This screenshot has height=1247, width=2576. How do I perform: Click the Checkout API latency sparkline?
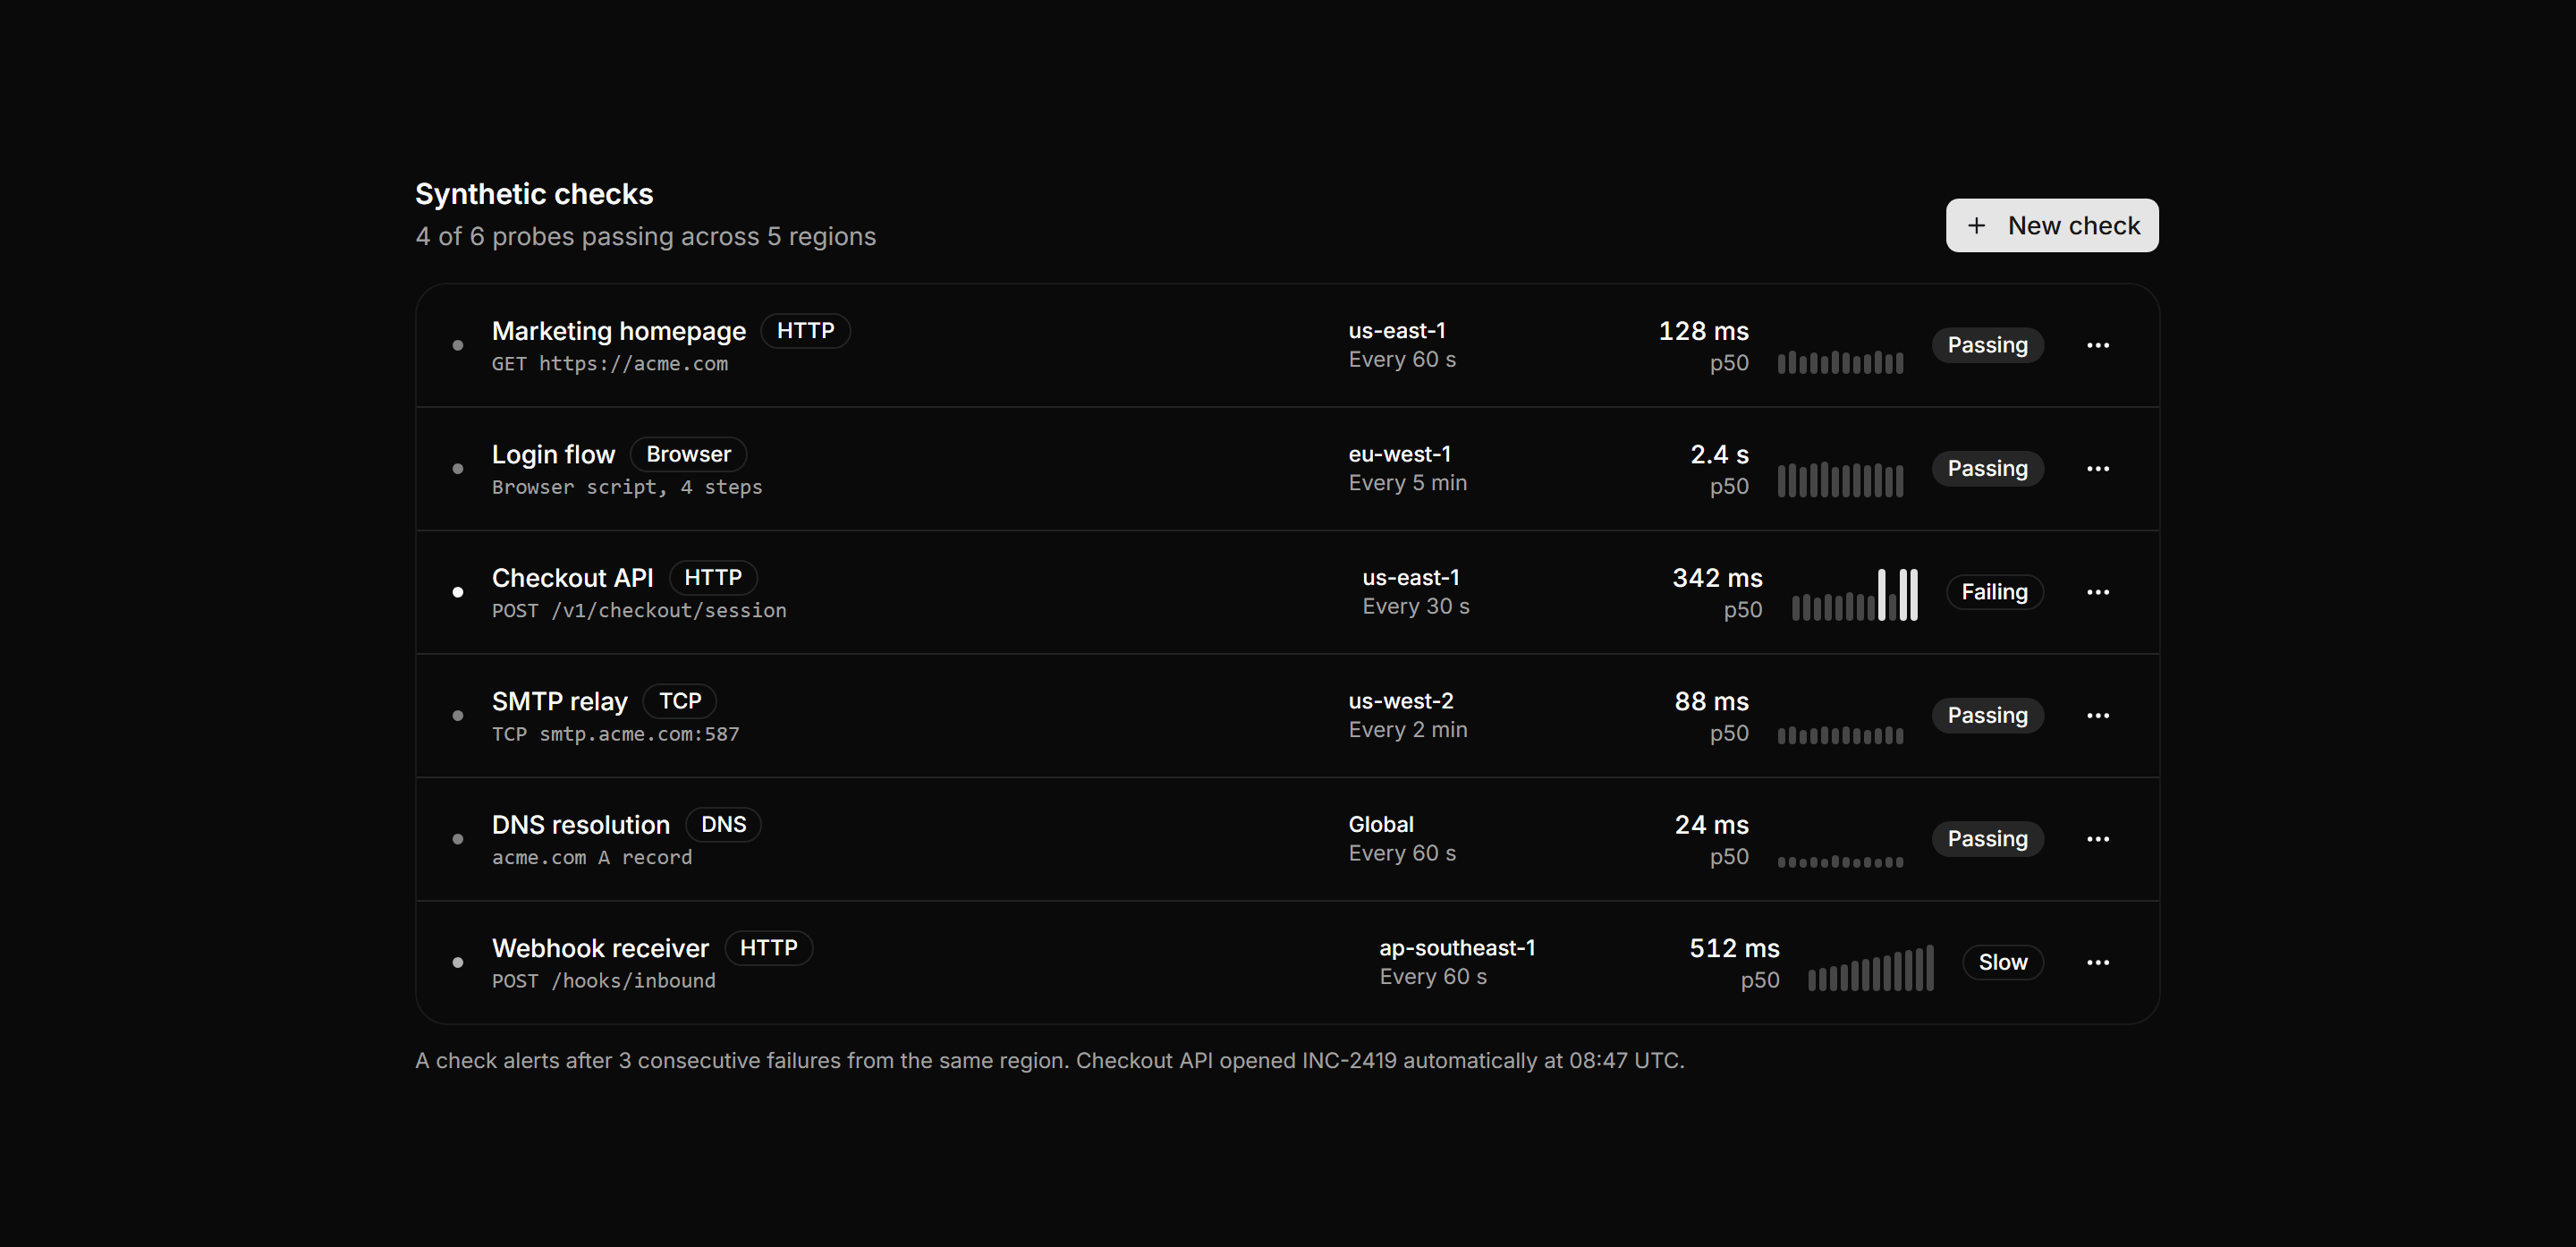click(1854, 595)
